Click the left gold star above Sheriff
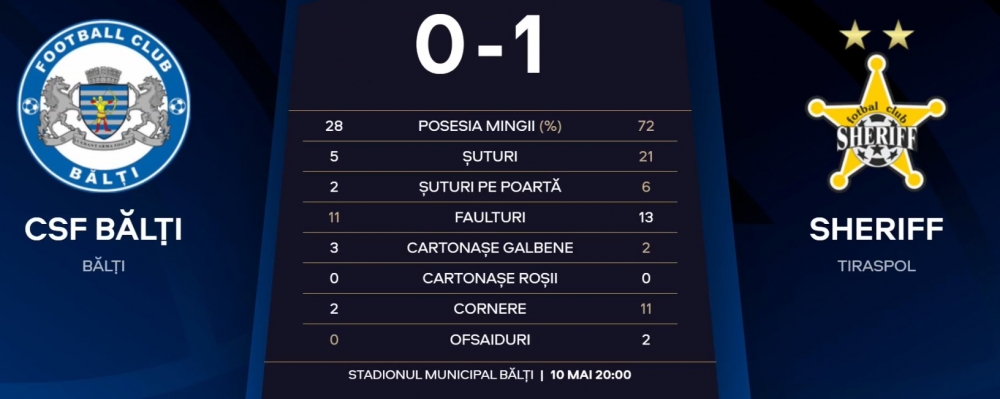Viewport: 1000px width, 399px height. click(x=855, y=35)
